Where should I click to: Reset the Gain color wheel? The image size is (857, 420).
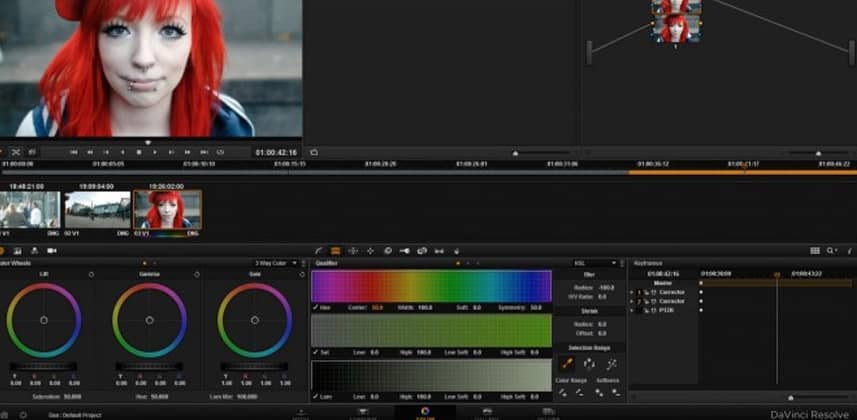pyautogui.click(x=302, y=275)
